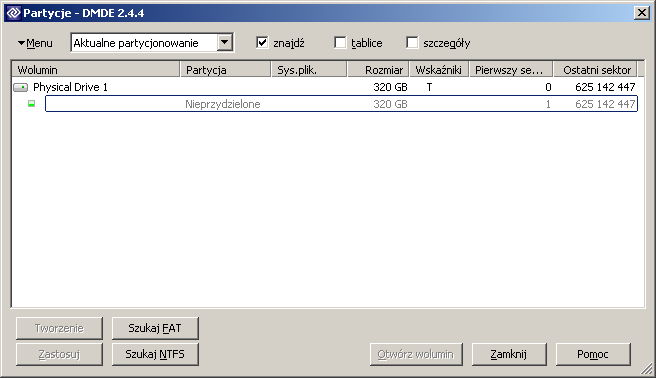Viewport: 656px width, 378px height.
Task: Click the Rozmiar column header
Action: click(378, 69)
